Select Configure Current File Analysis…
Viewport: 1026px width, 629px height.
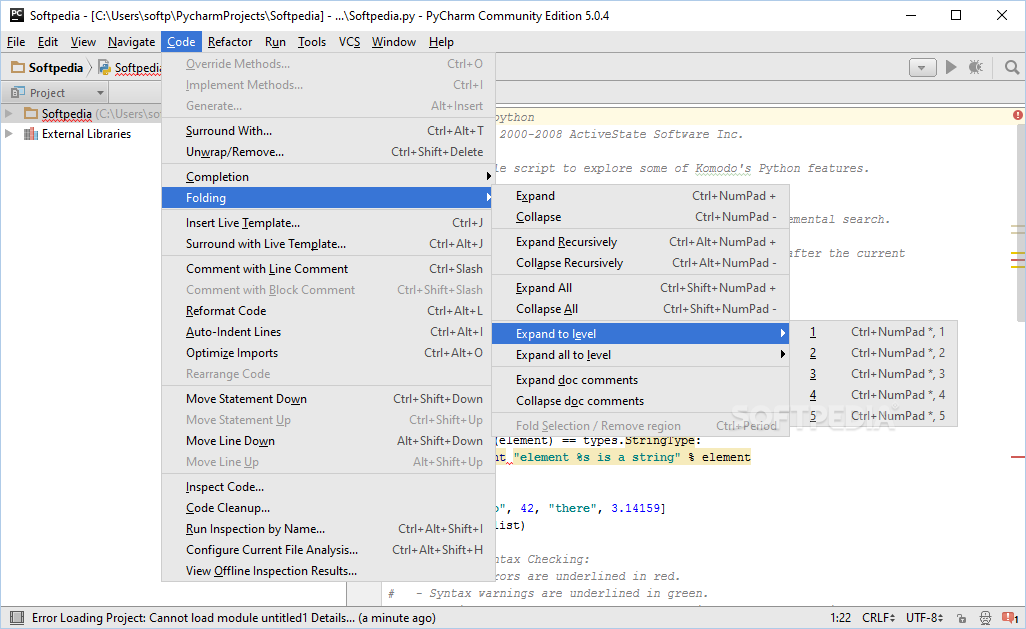click(x=328, y=550)
